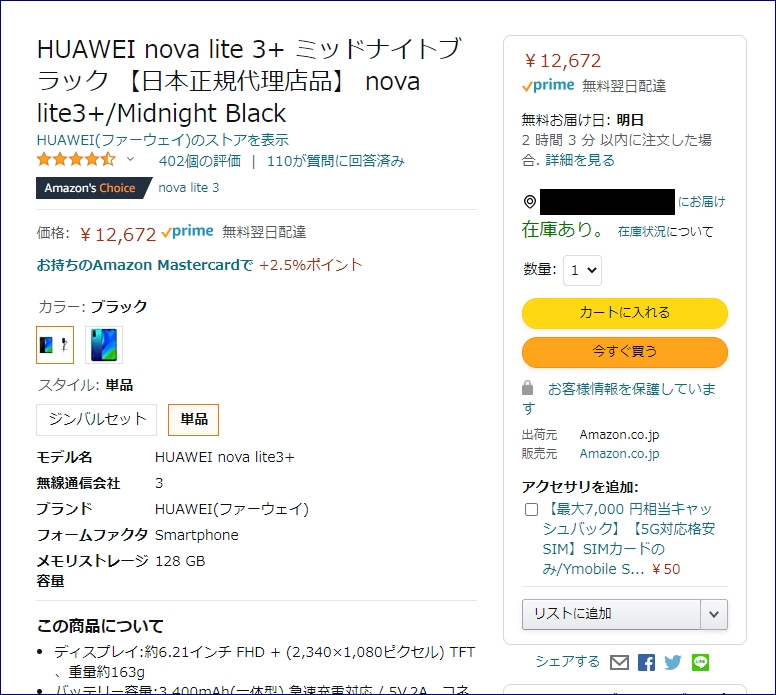This screenshot has width=776, height=695.
Task: Check the SIM card accessory checkbox
Action: [531, 509]
